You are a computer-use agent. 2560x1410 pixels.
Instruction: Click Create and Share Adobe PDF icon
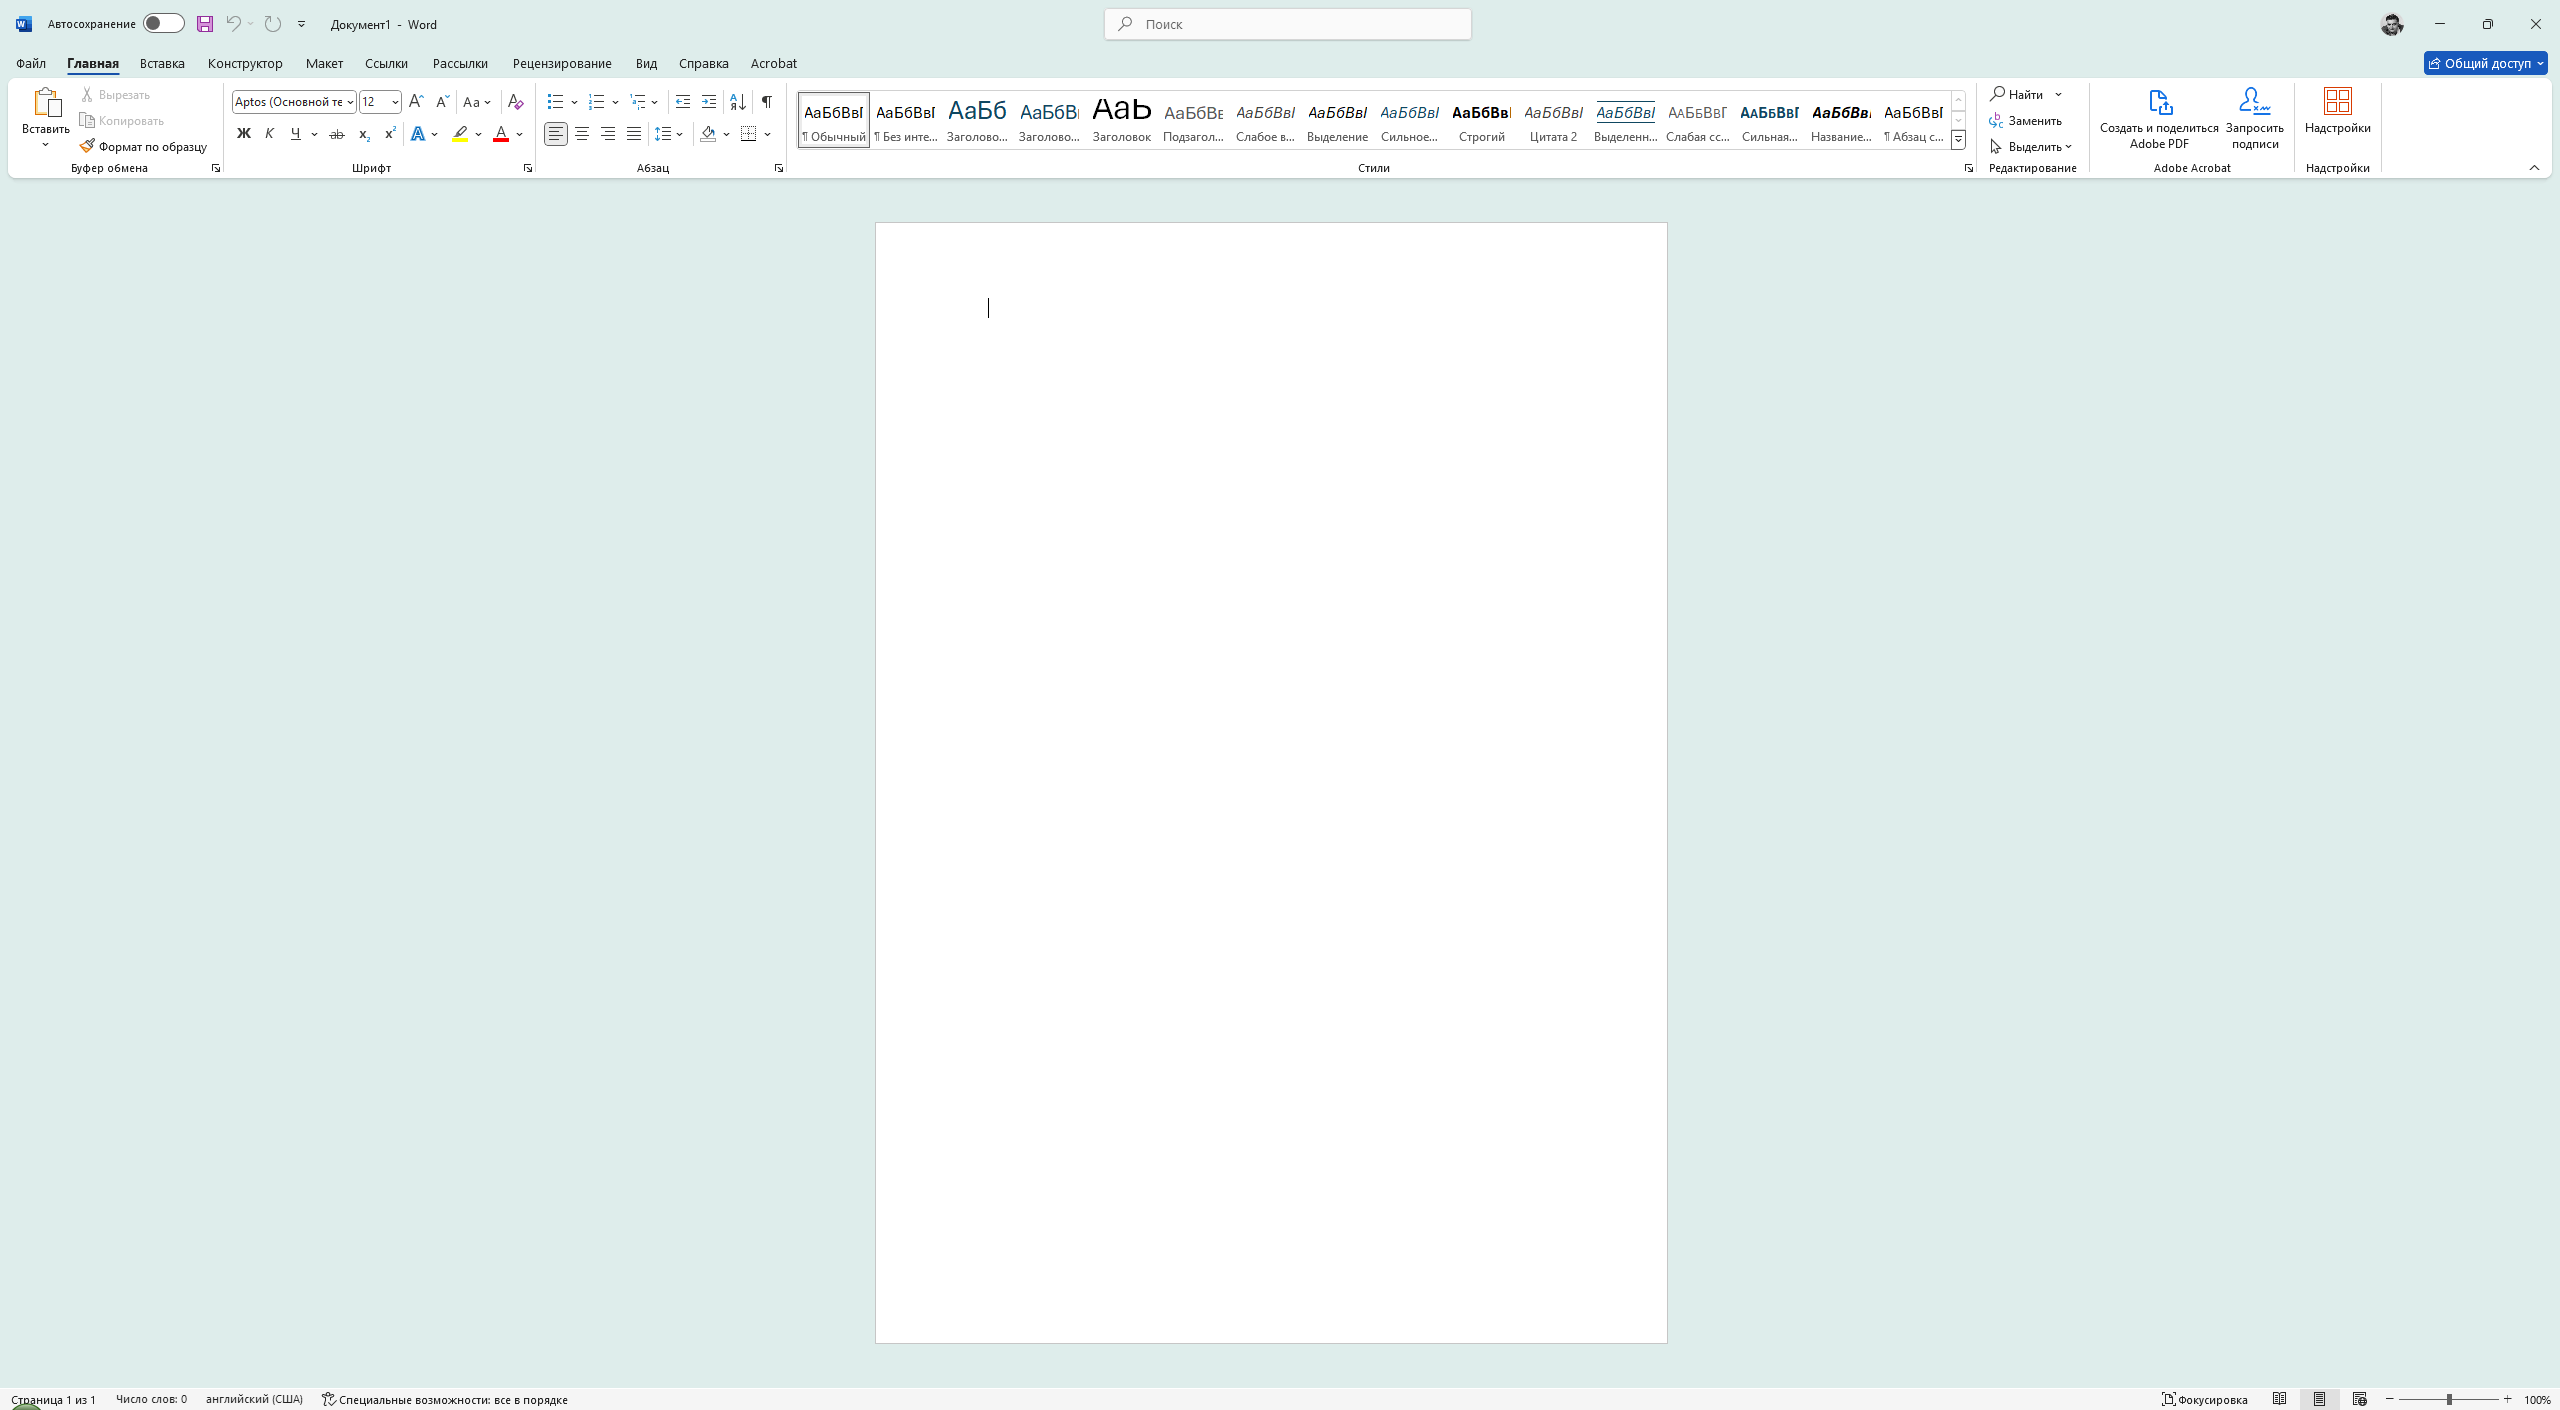click(x=2159, y=103)
